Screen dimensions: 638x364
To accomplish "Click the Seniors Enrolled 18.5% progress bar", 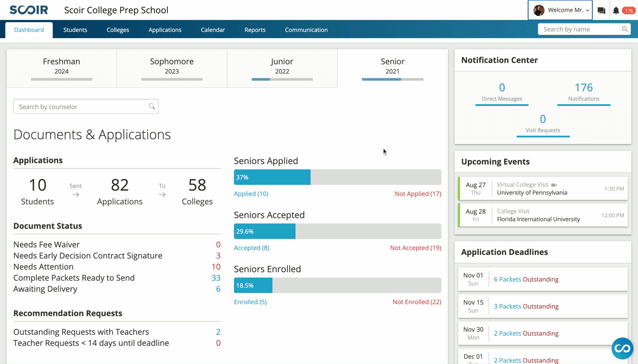I will (x=337, y=286).
